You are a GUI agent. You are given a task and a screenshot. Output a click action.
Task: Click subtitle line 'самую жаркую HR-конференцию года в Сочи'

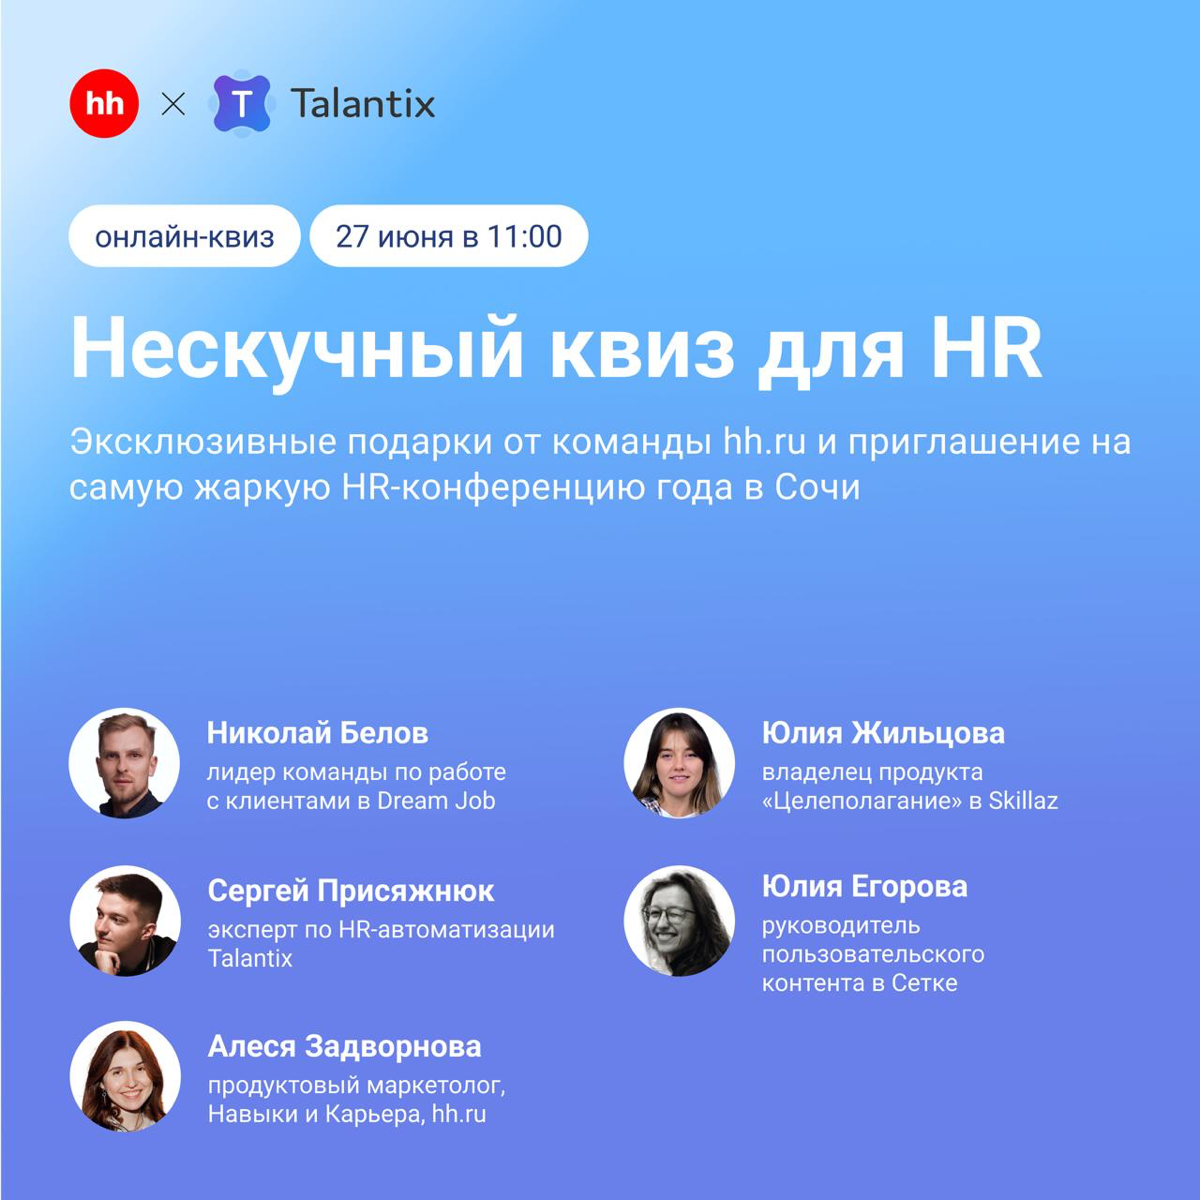tap(465, 487)
